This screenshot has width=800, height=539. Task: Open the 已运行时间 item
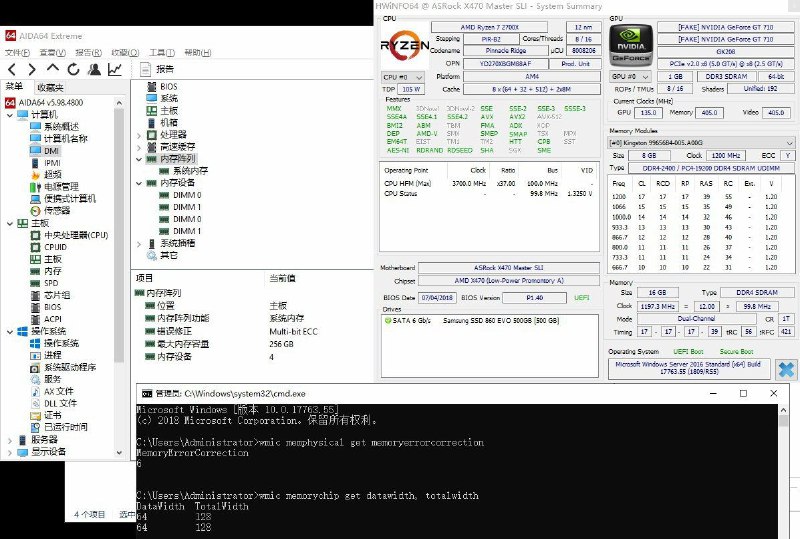click(65, 427)
